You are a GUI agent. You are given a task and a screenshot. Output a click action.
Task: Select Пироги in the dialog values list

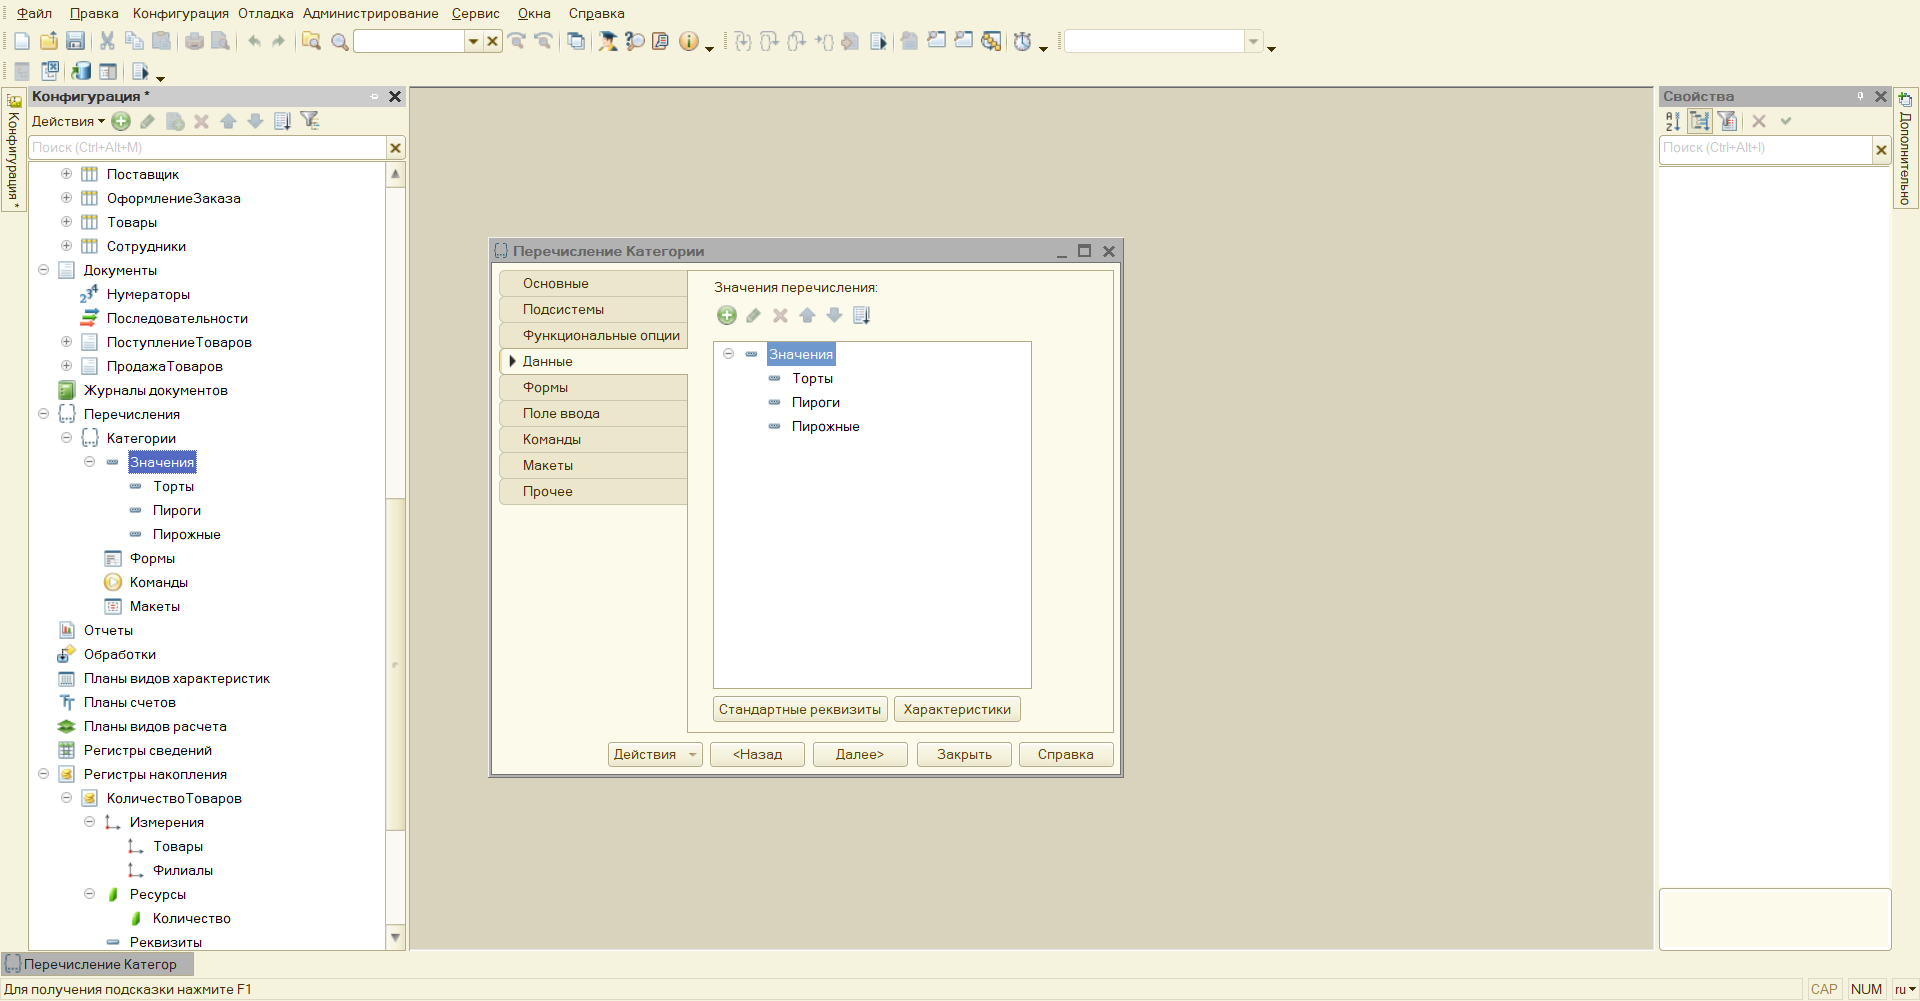[x=816, y=402]
